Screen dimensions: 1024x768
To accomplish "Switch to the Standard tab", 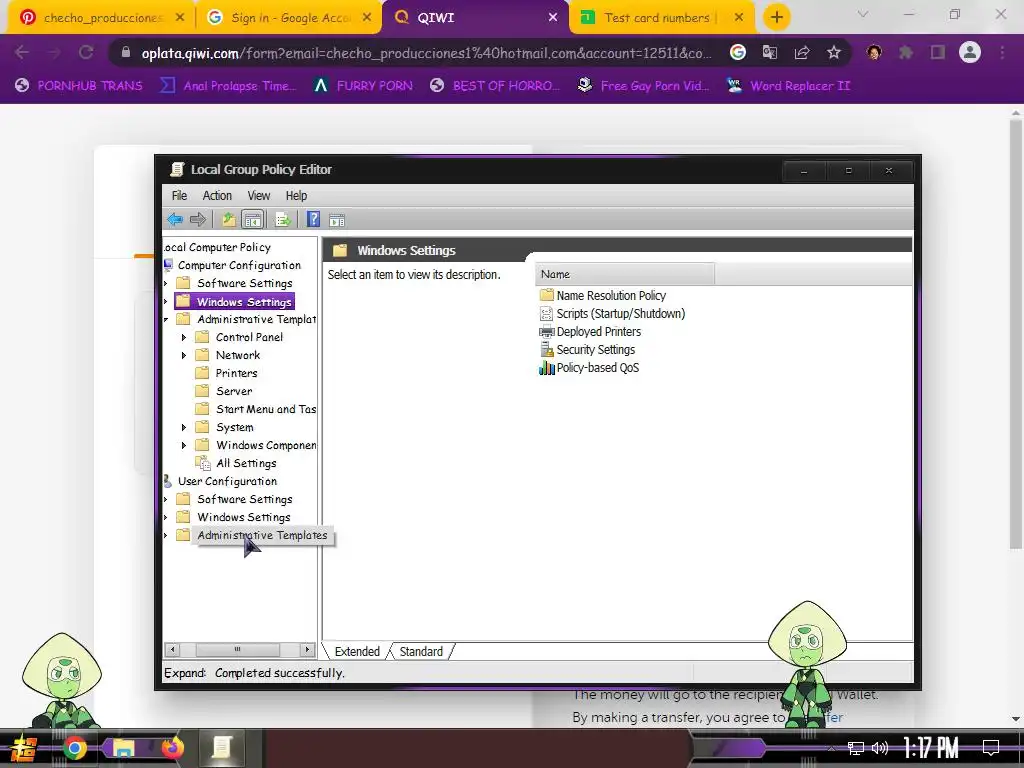I will [421, 651].
